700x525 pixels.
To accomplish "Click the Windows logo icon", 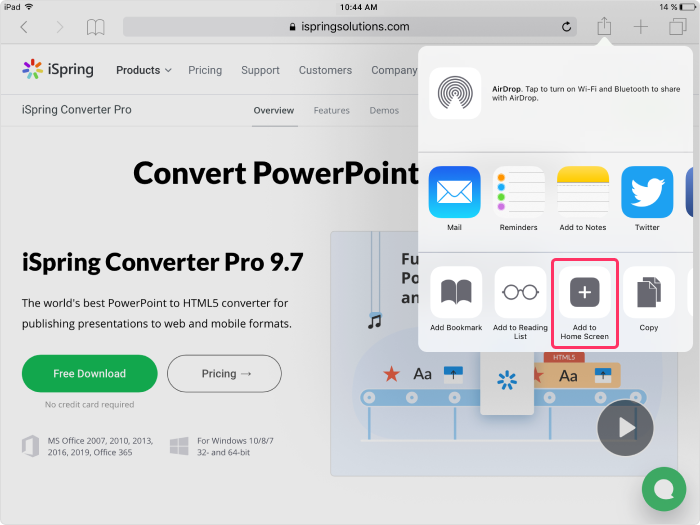I will [179, 446].
